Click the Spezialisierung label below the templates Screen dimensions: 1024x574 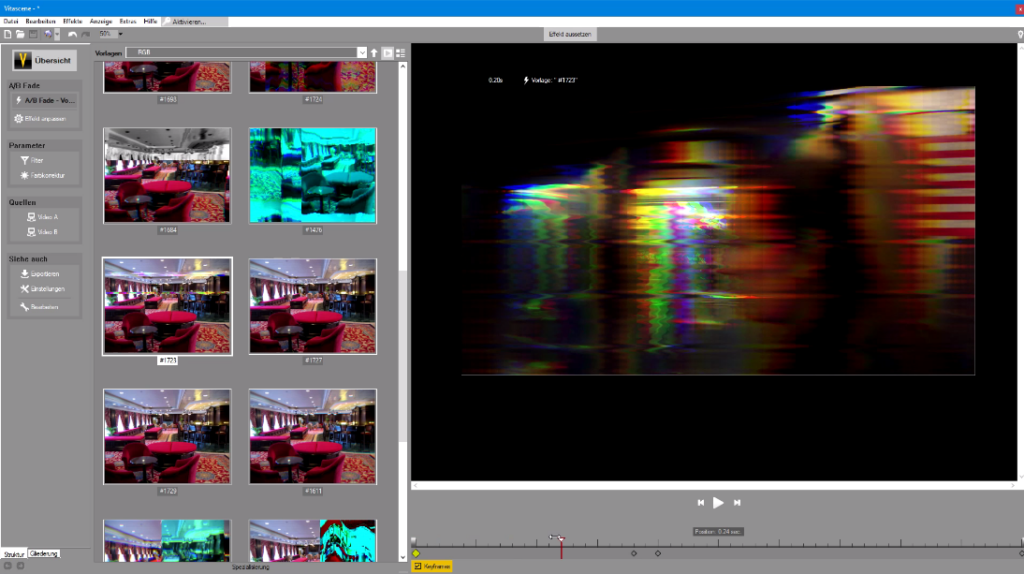[x=251, y=567]
